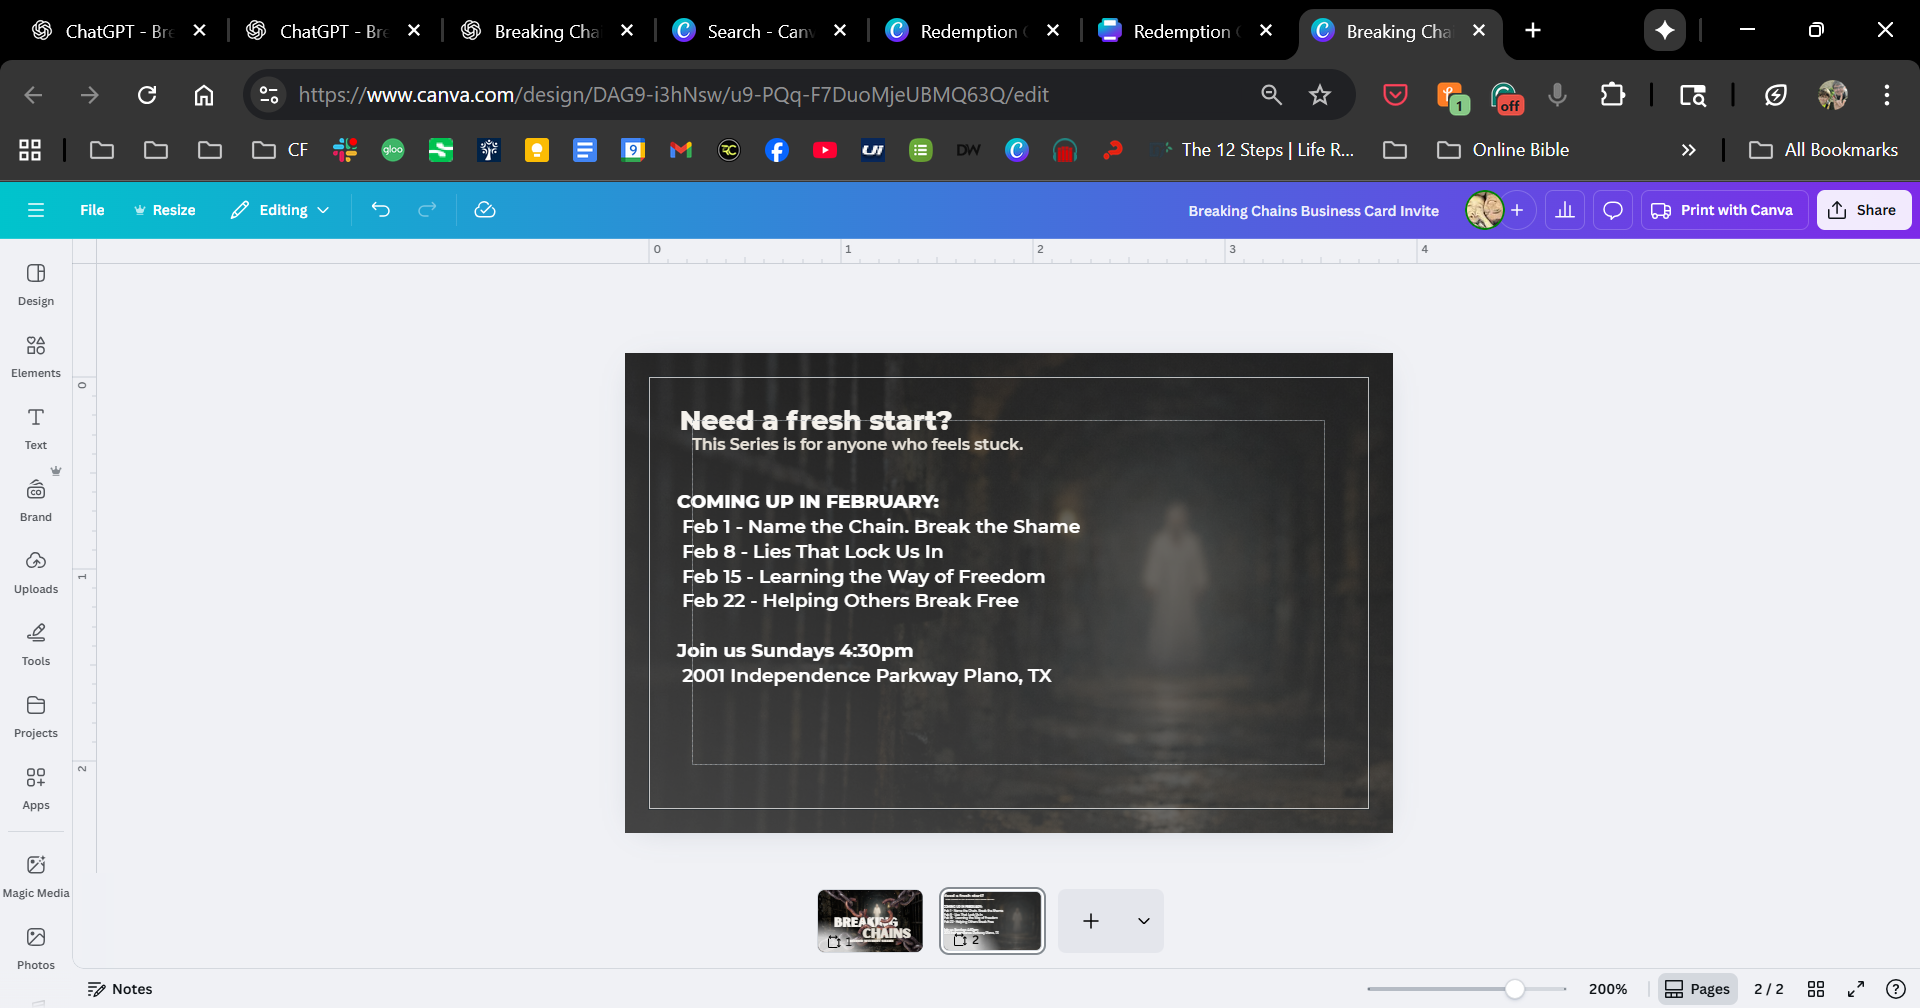The image size is (1920, 1008).
Task: Switch to the Redemption browser tab
Action: point(966,31)
